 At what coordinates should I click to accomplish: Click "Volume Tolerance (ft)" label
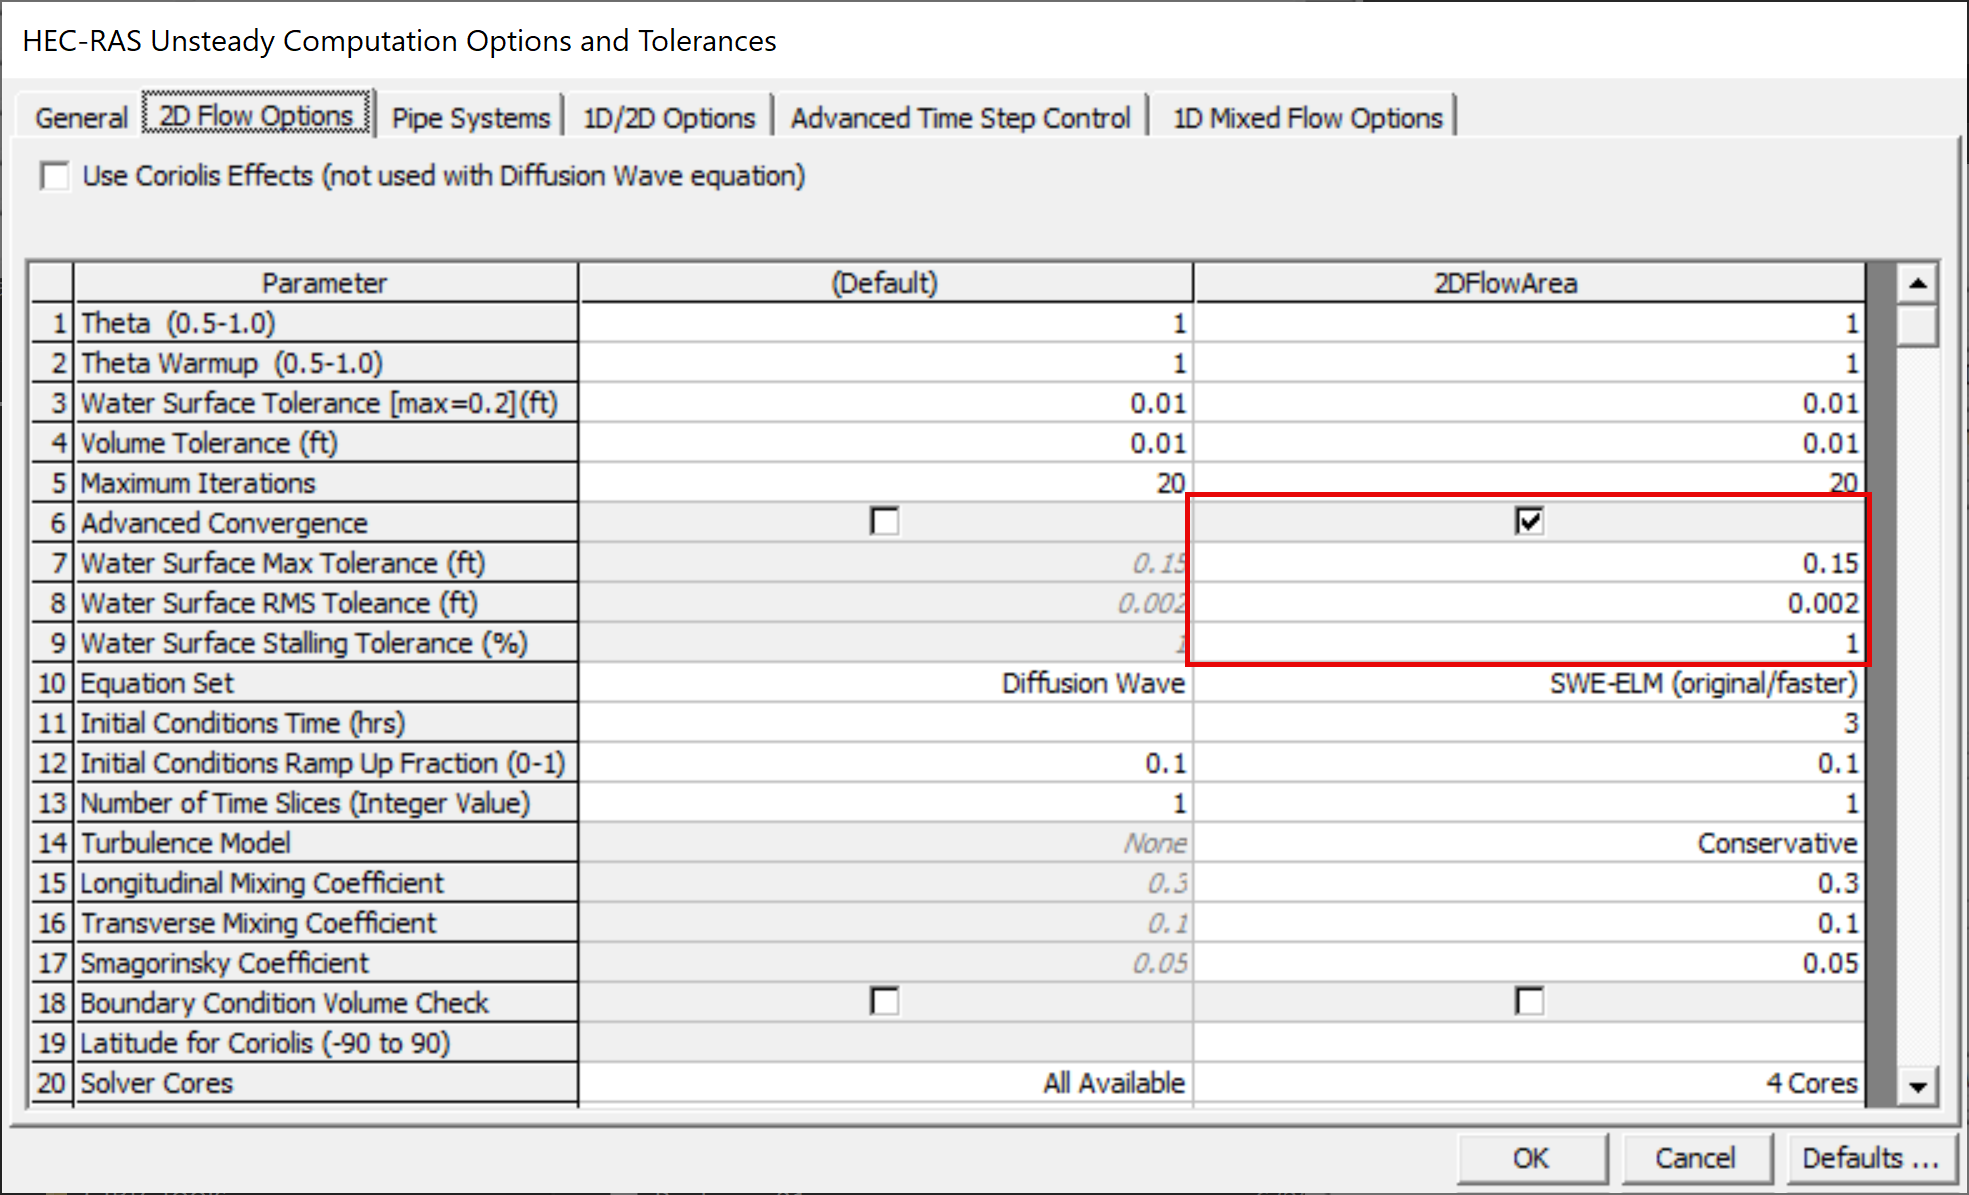tap(209, 443)
